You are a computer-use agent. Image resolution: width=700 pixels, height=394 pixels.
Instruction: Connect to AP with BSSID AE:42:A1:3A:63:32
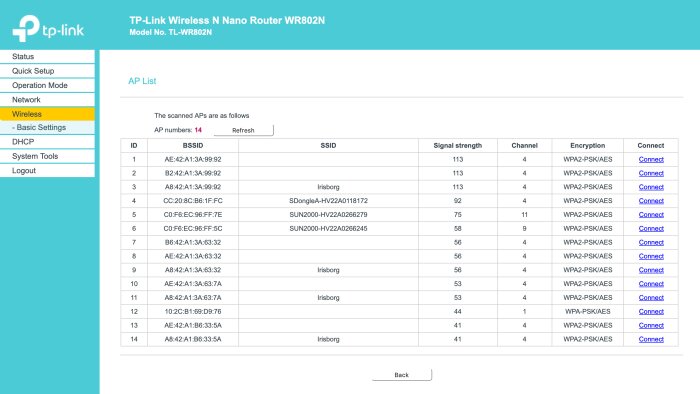click(651, 256)
